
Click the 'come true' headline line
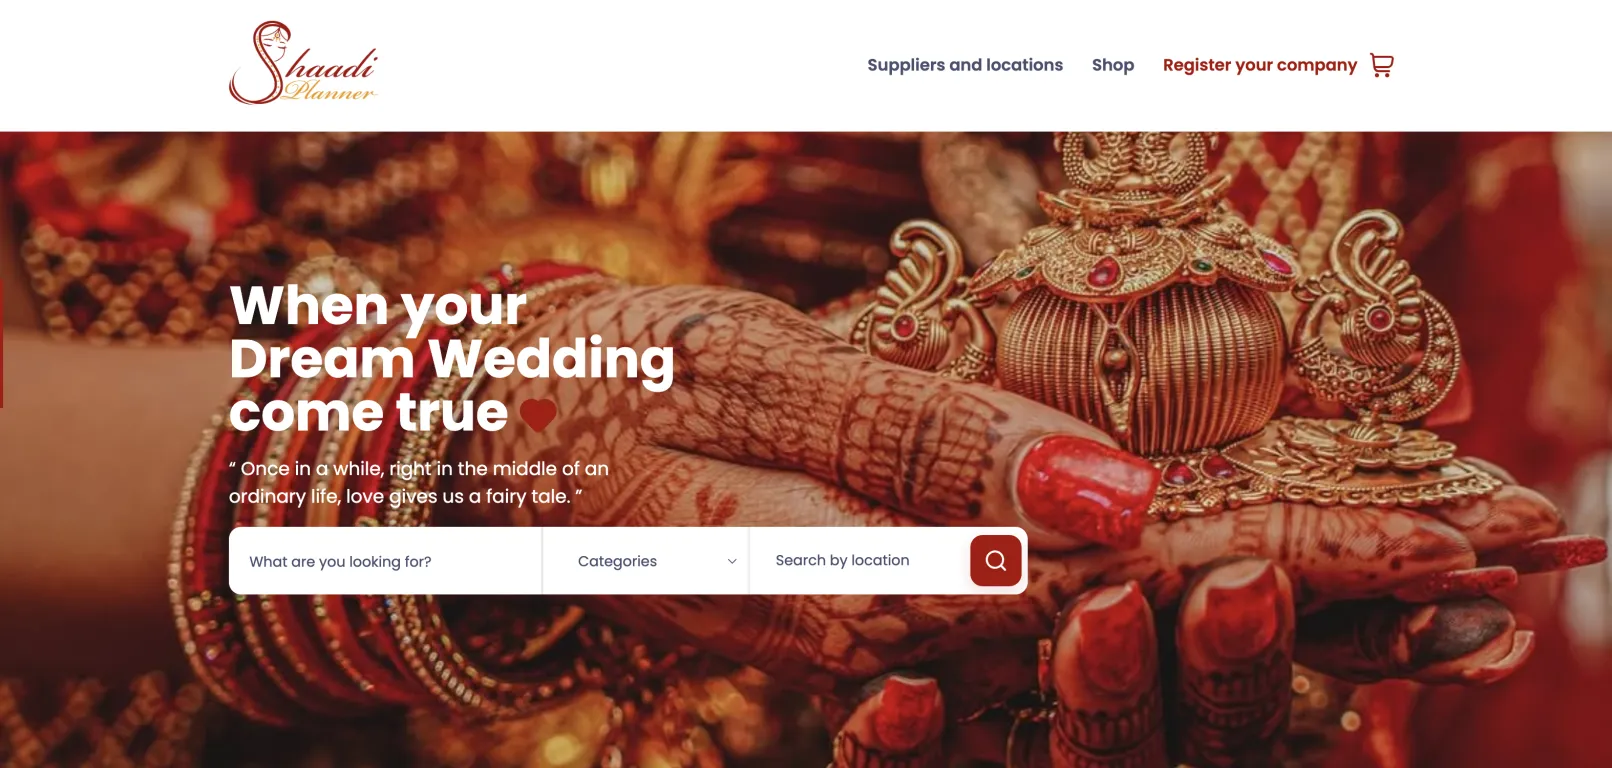369,412
